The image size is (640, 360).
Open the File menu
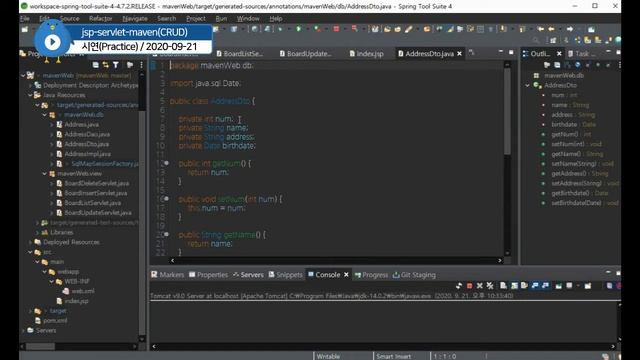[25, 18]
